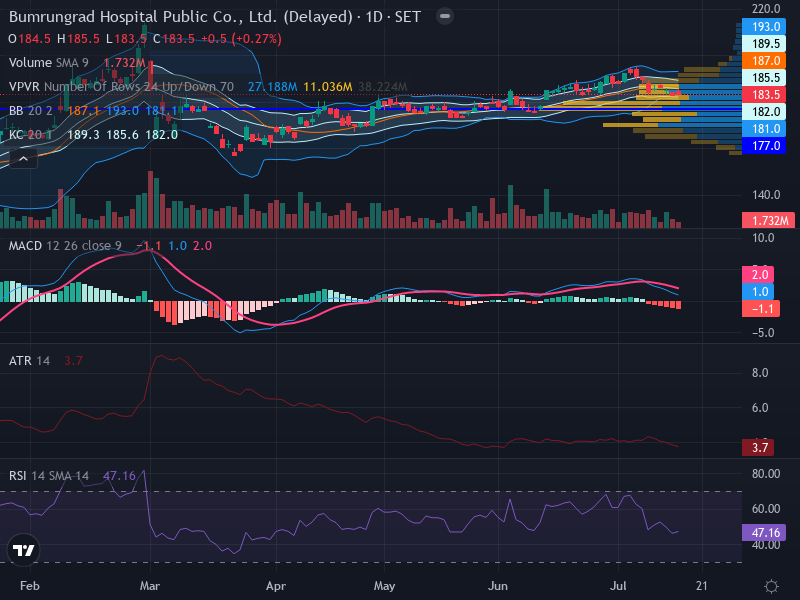
Task: Click the 185.5 price scale label
Action: click(x=764, y=78)
